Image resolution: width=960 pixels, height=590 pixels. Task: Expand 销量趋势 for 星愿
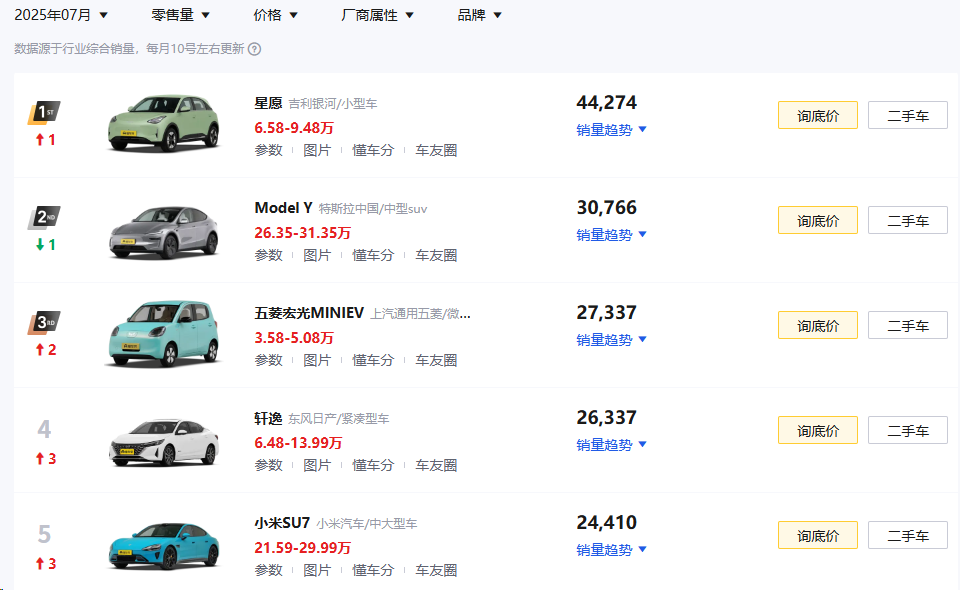tap(612, 130)
